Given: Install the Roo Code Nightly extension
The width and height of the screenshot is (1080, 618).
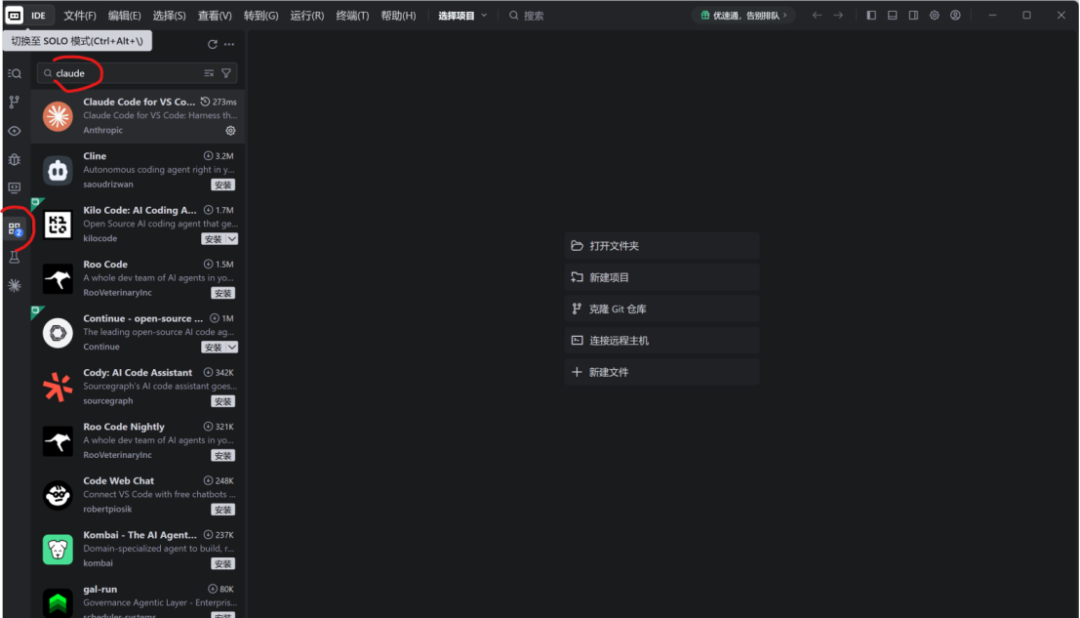Looking at the screenshot, I should point(222,455).
